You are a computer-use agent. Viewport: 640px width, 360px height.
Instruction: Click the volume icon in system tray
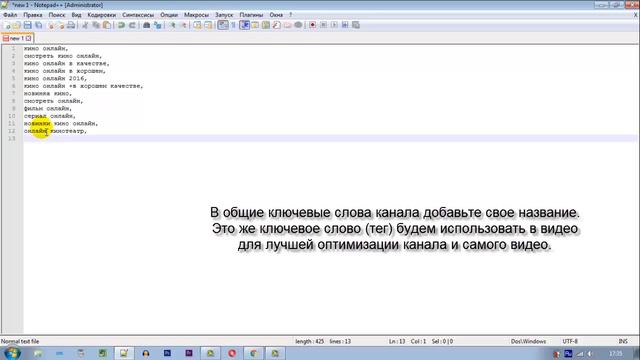590,354
